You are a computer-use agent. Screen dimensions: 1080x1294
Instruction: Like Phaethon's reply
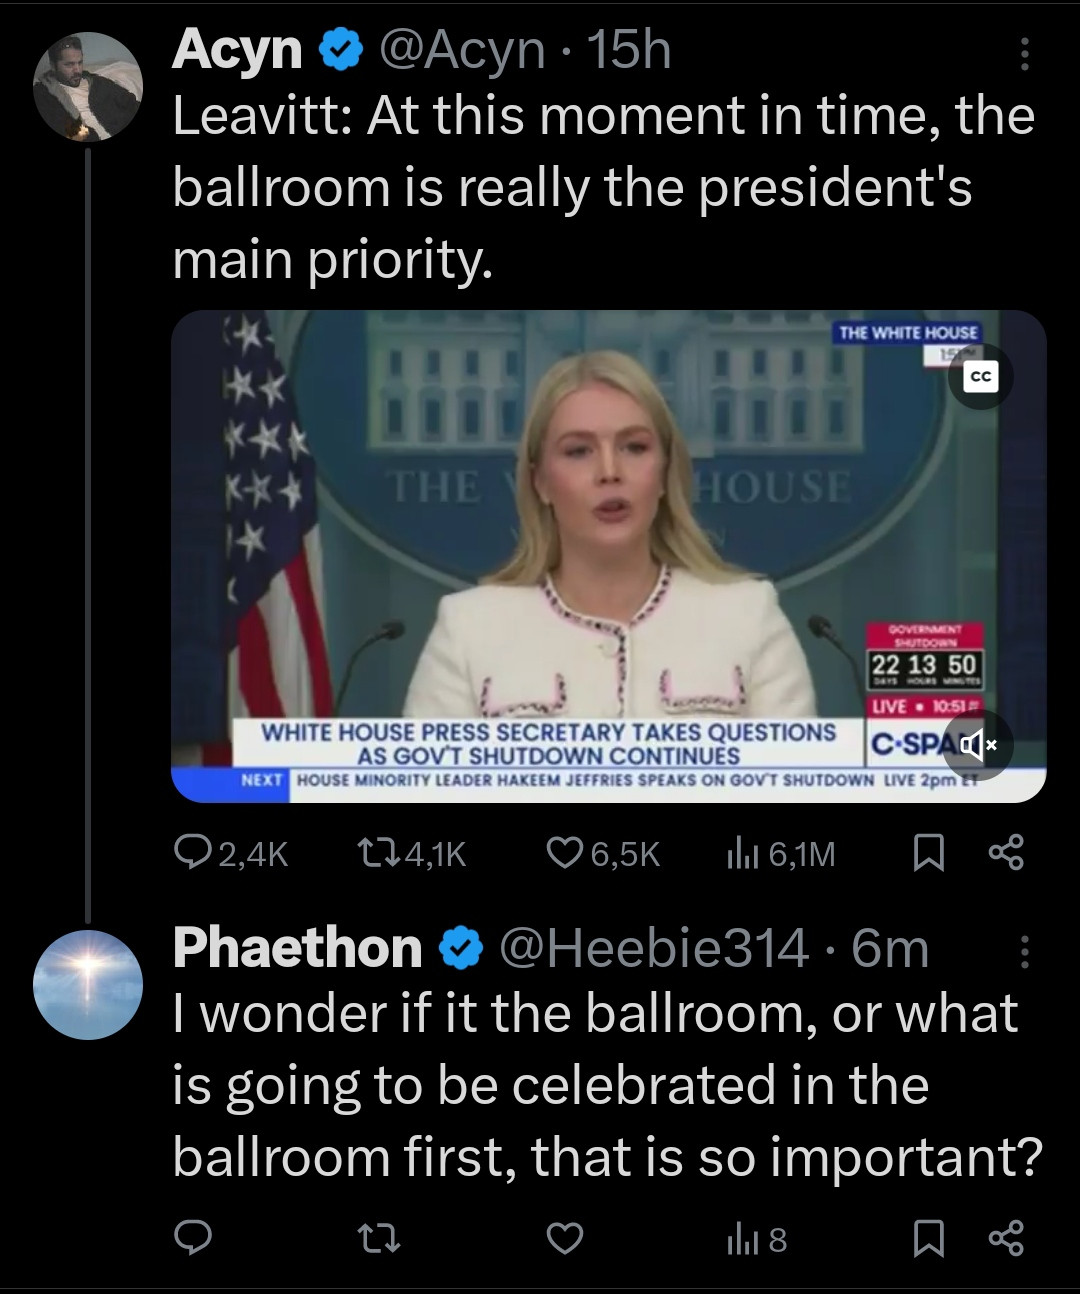click(x=565, y=1239)
